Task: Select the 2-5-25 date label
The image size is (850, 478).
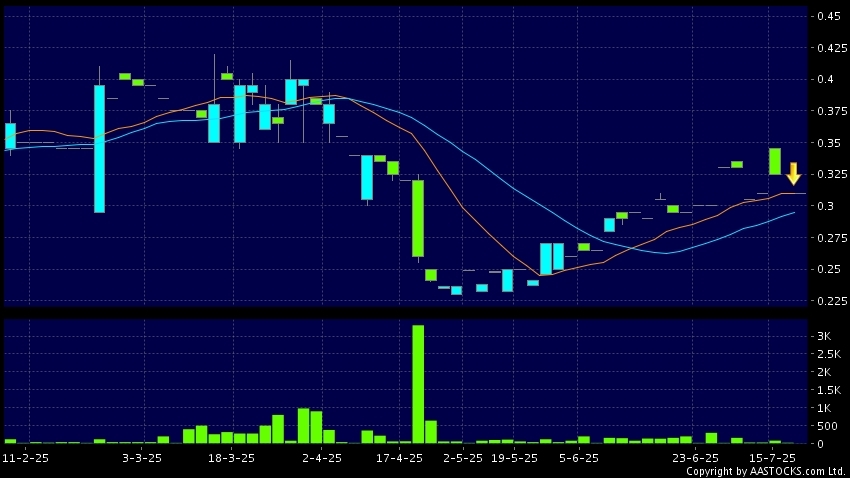Action: tap(462, 458)
